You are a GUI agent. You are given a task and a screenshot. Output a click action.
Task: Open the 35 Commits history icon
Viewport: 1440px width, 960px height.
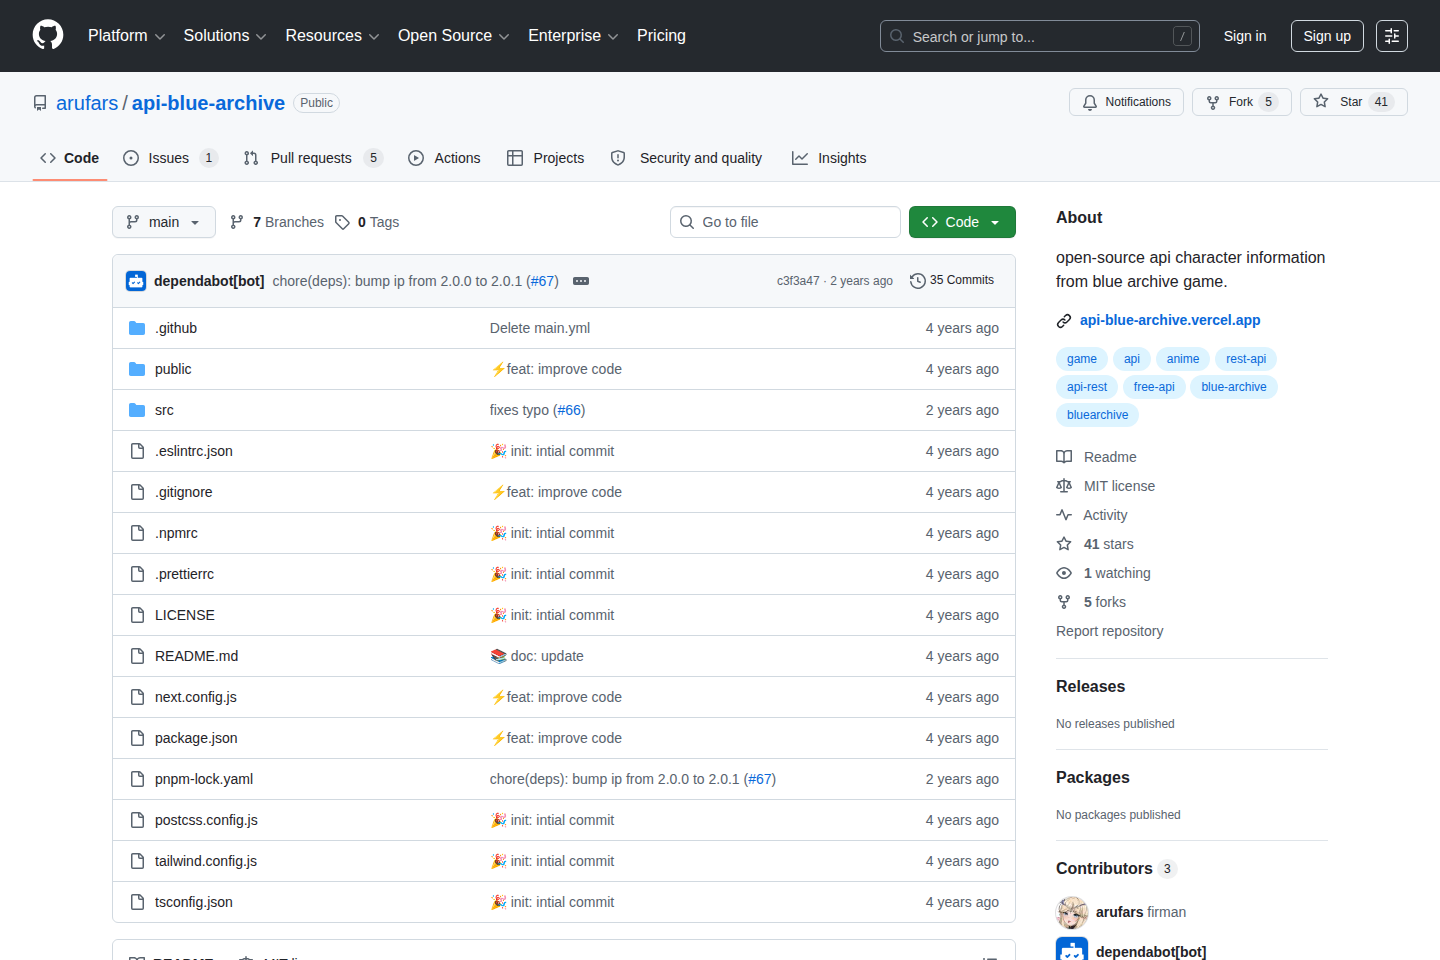918,280
